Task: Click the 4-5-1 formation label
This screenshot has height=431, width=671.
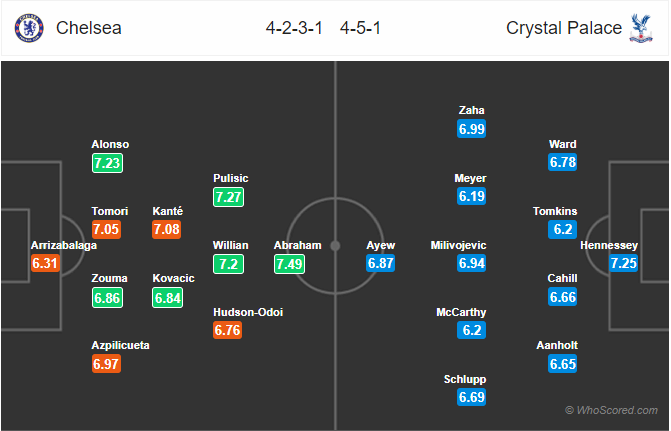Action: click(360, 28)
